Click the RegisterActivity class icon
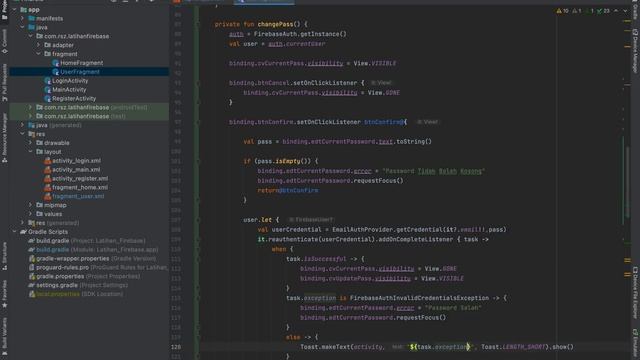 (x=47, y=98)
